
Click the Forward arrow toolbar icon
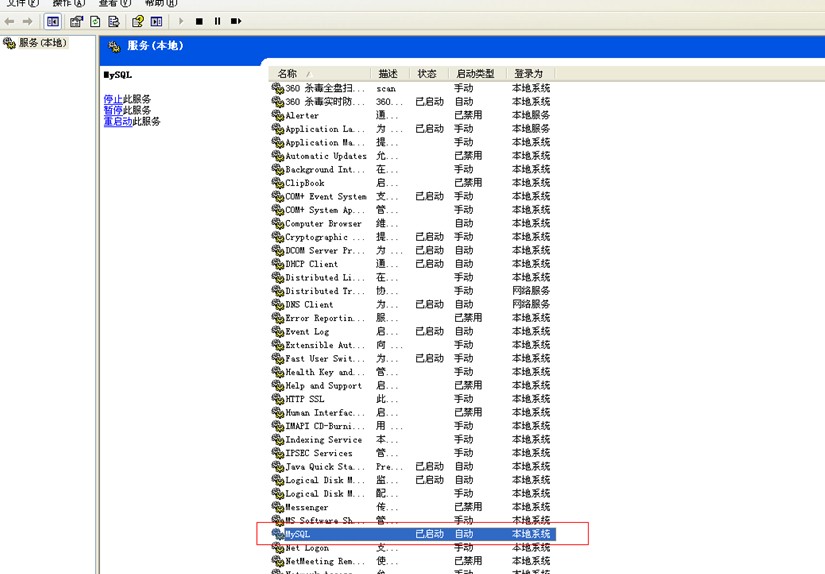27,22
